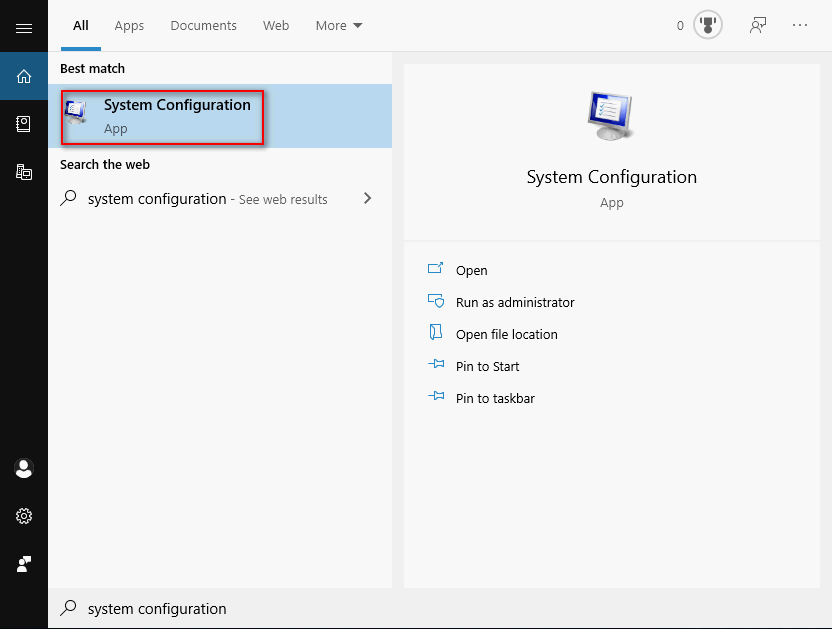Open the hamburger menu in the sidebar
Viewport: 832px width, 629px height.
(24, 27)
